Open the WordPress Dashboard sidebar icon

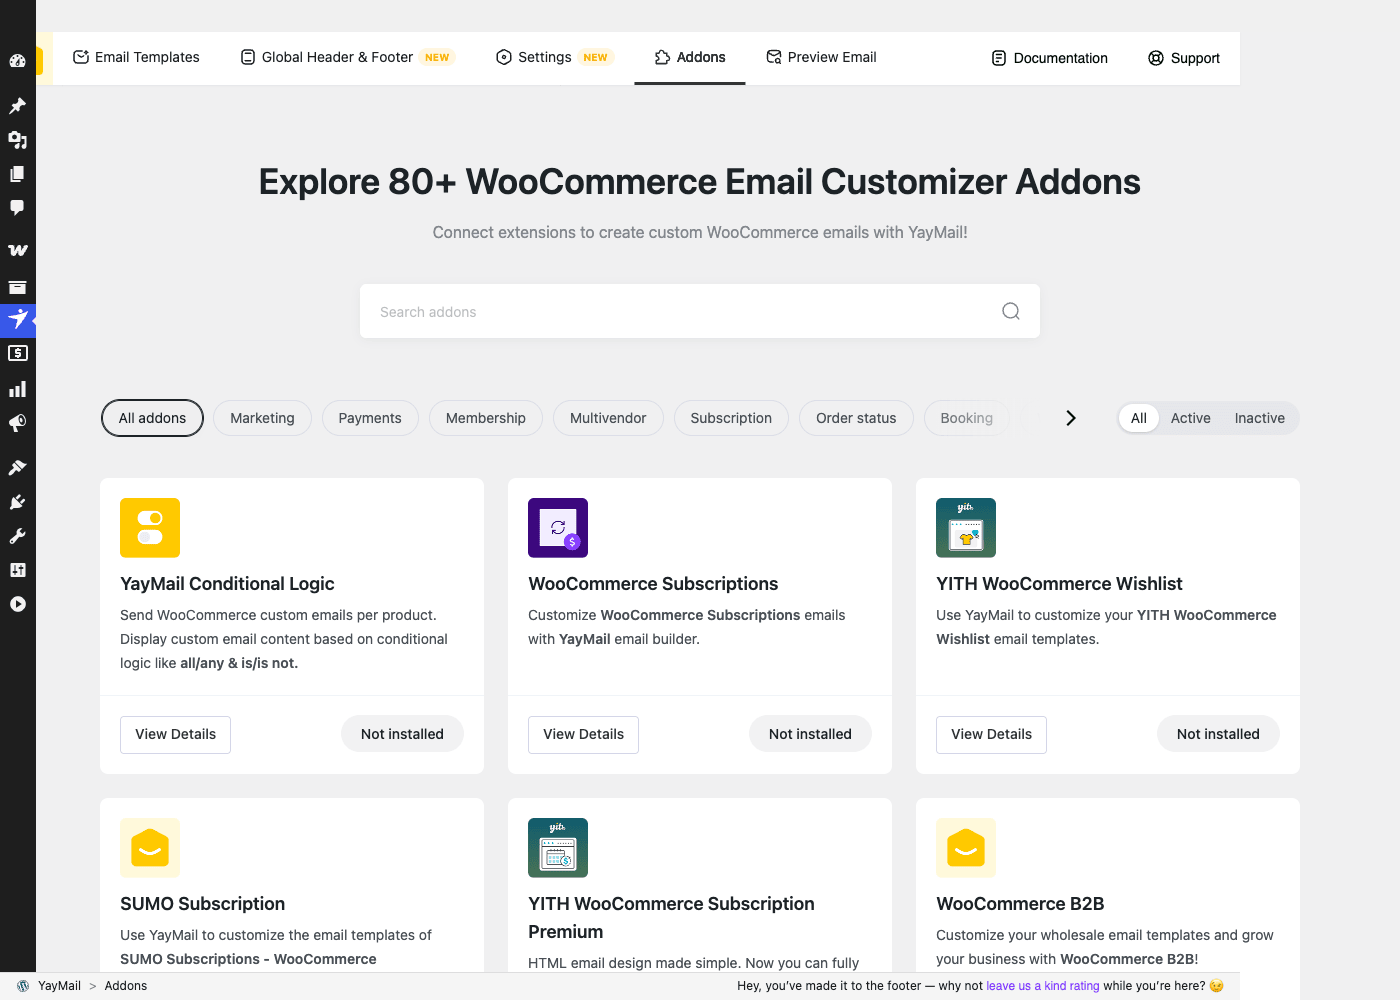click(x=17, y=61)
